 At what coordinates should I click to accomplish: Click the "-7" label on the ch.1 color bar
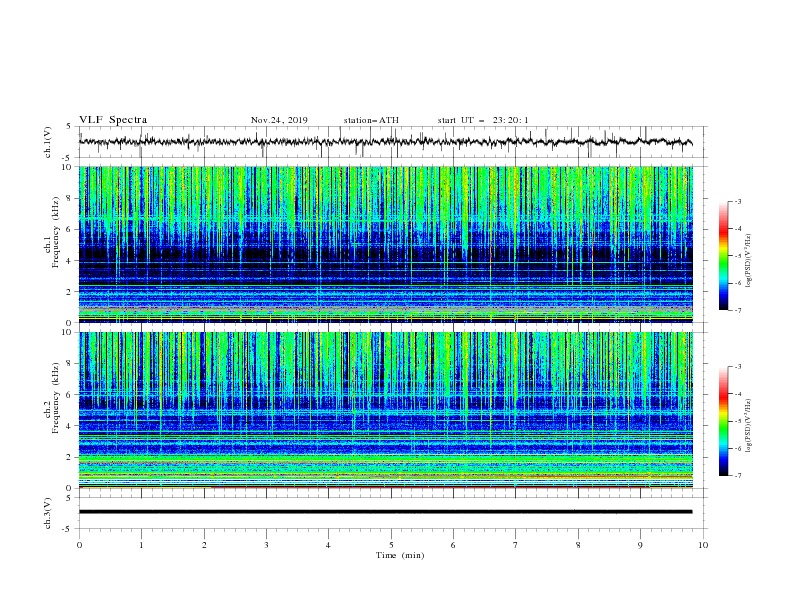737,310
